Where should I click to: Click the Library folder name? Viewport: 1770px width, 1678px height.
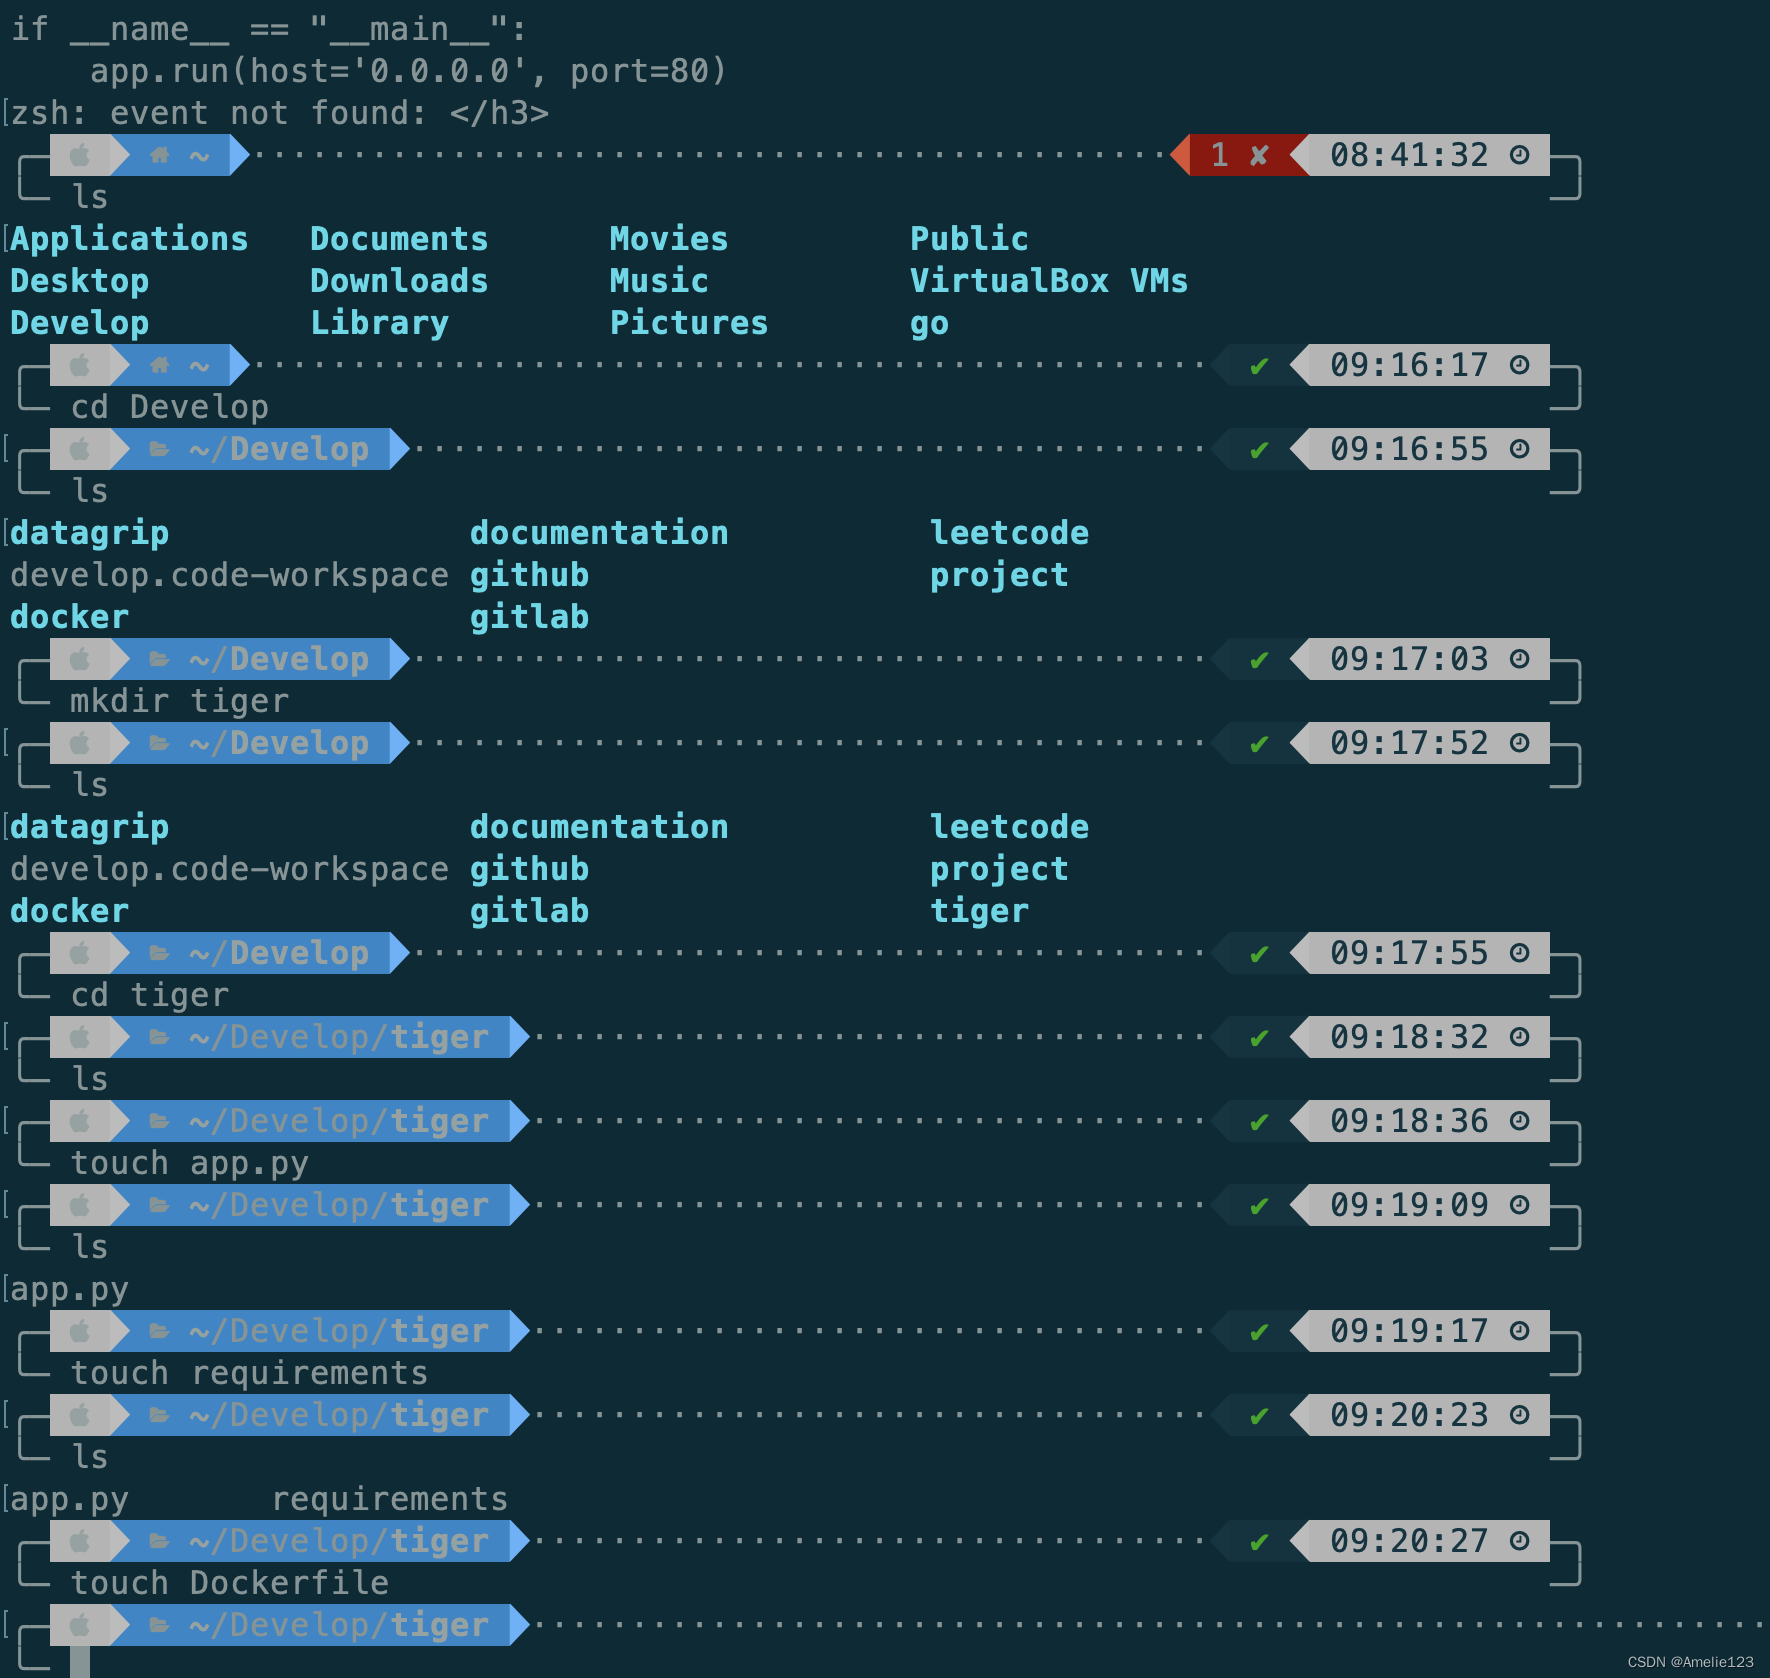pos(379,324)
